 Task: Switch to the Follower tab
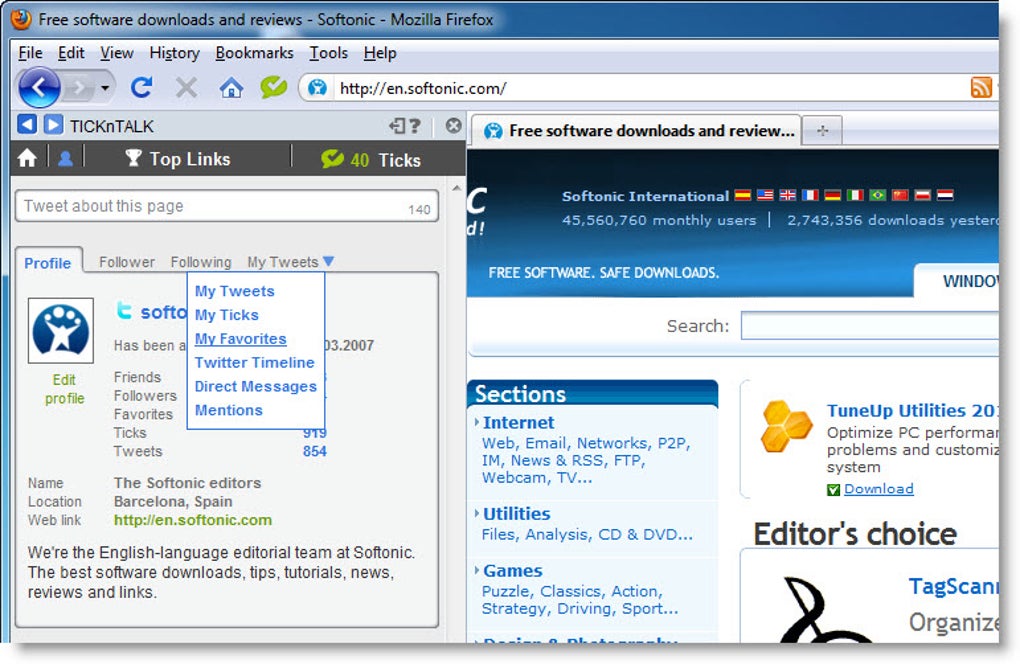point(127,262)
